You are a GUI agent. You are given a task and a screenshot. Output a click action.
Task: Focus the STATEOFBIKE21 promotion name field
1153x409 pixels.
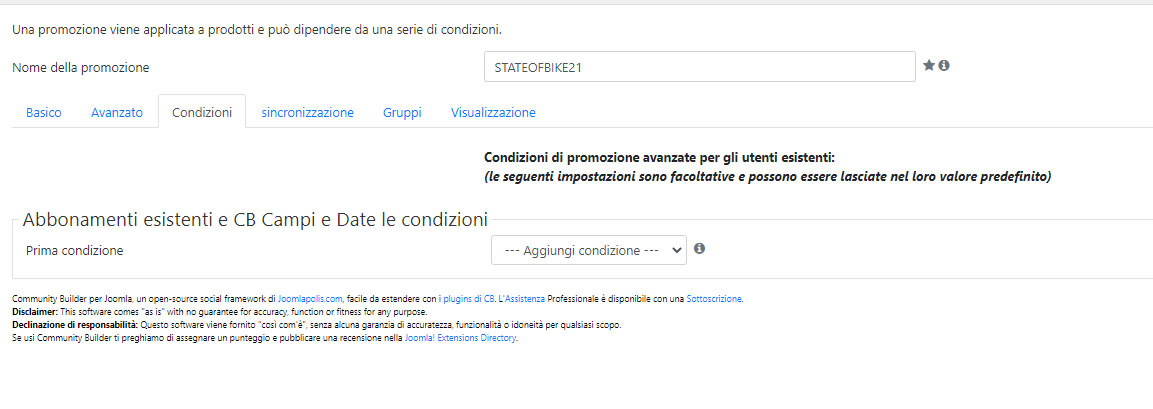click(x=700, y=66)
